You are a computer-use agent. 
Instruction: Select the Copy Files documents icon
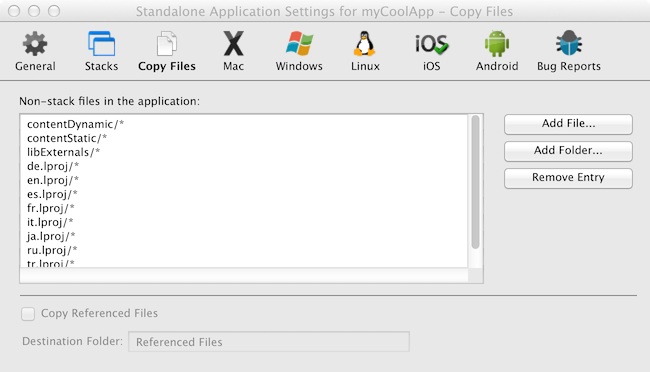tap(167, 44)
